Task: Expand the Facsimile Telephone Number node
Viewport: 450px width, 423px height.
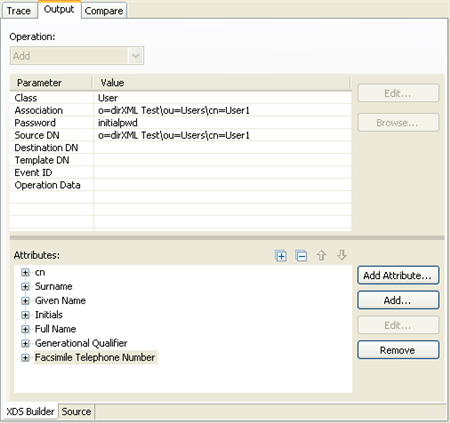Action: (x=25, y=358)
